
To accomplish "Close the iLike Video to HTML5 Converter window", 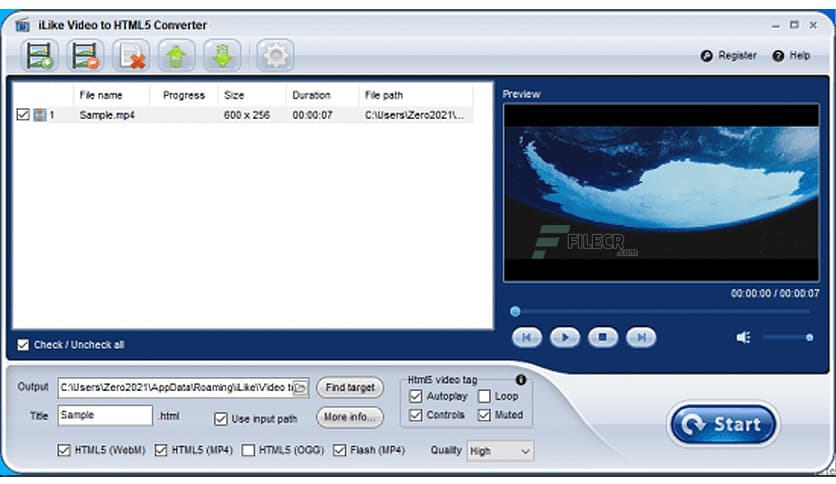I will 813,25.
